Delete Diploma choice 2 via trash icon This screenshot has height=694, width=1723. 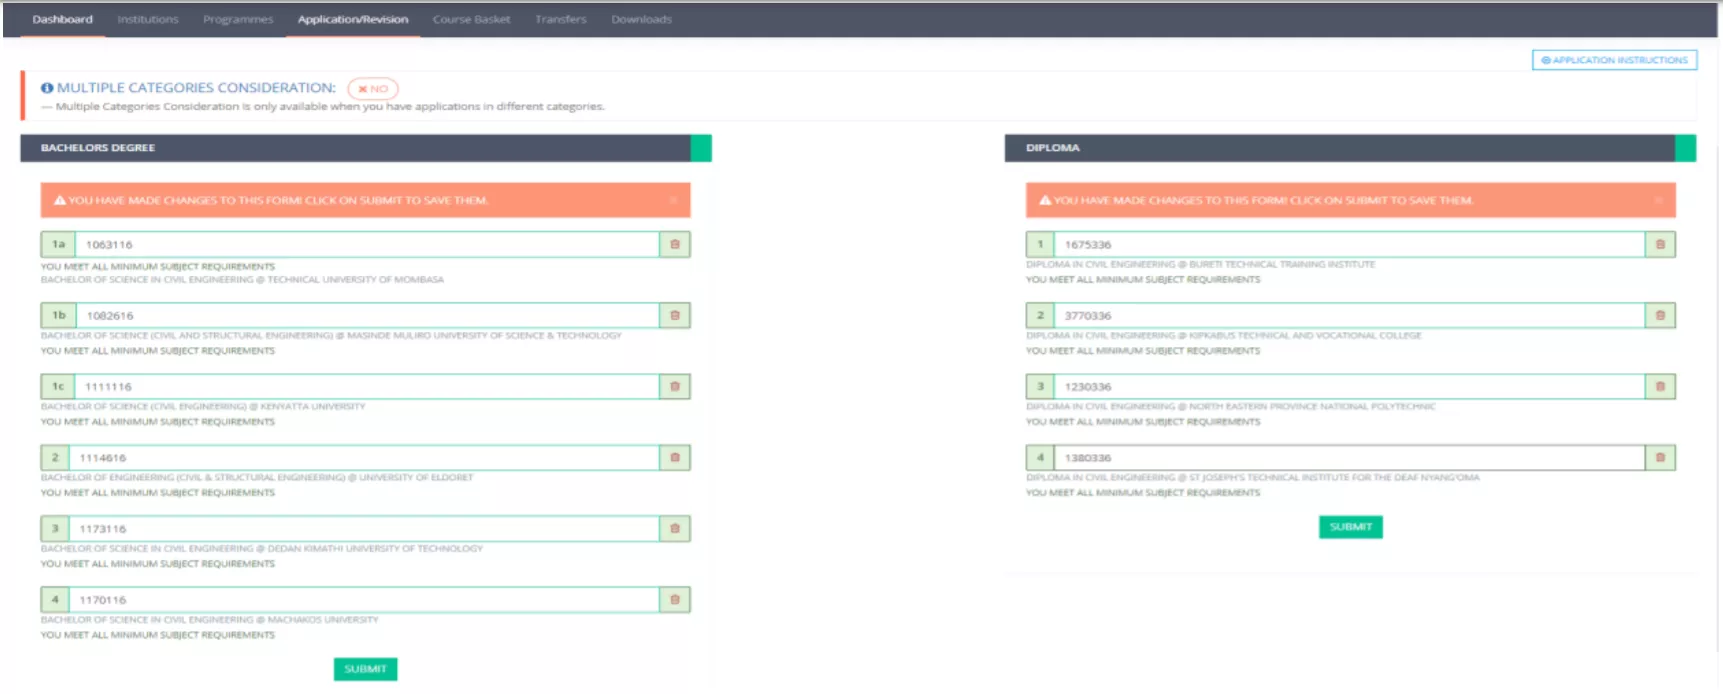pos(1660,315)
